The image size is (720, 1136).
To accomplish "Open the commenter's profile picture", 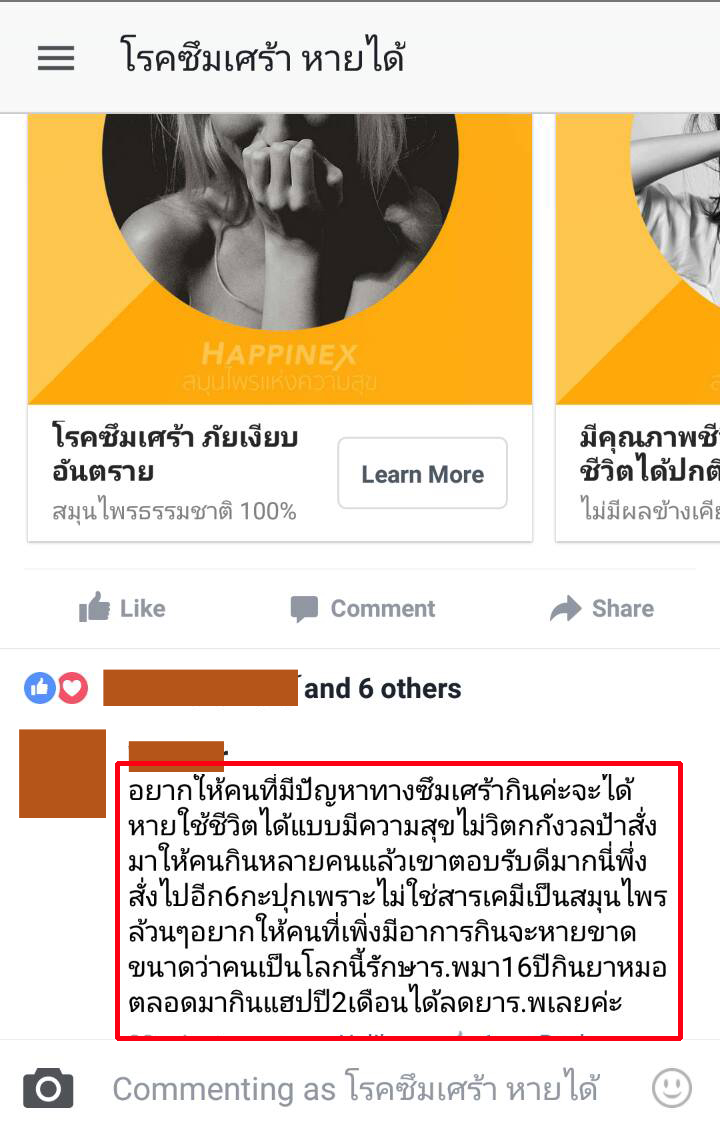I will click(62, 773).
